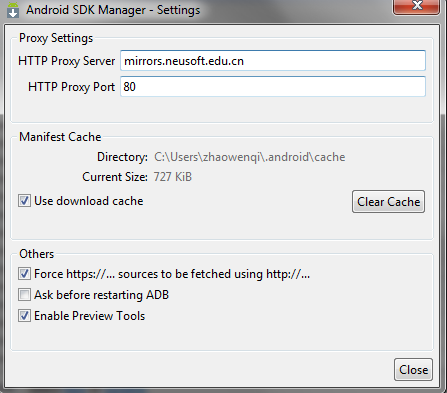Toggle the Enable Preview Tools checkbox
The image size is (447, 393).
point(24,316)
